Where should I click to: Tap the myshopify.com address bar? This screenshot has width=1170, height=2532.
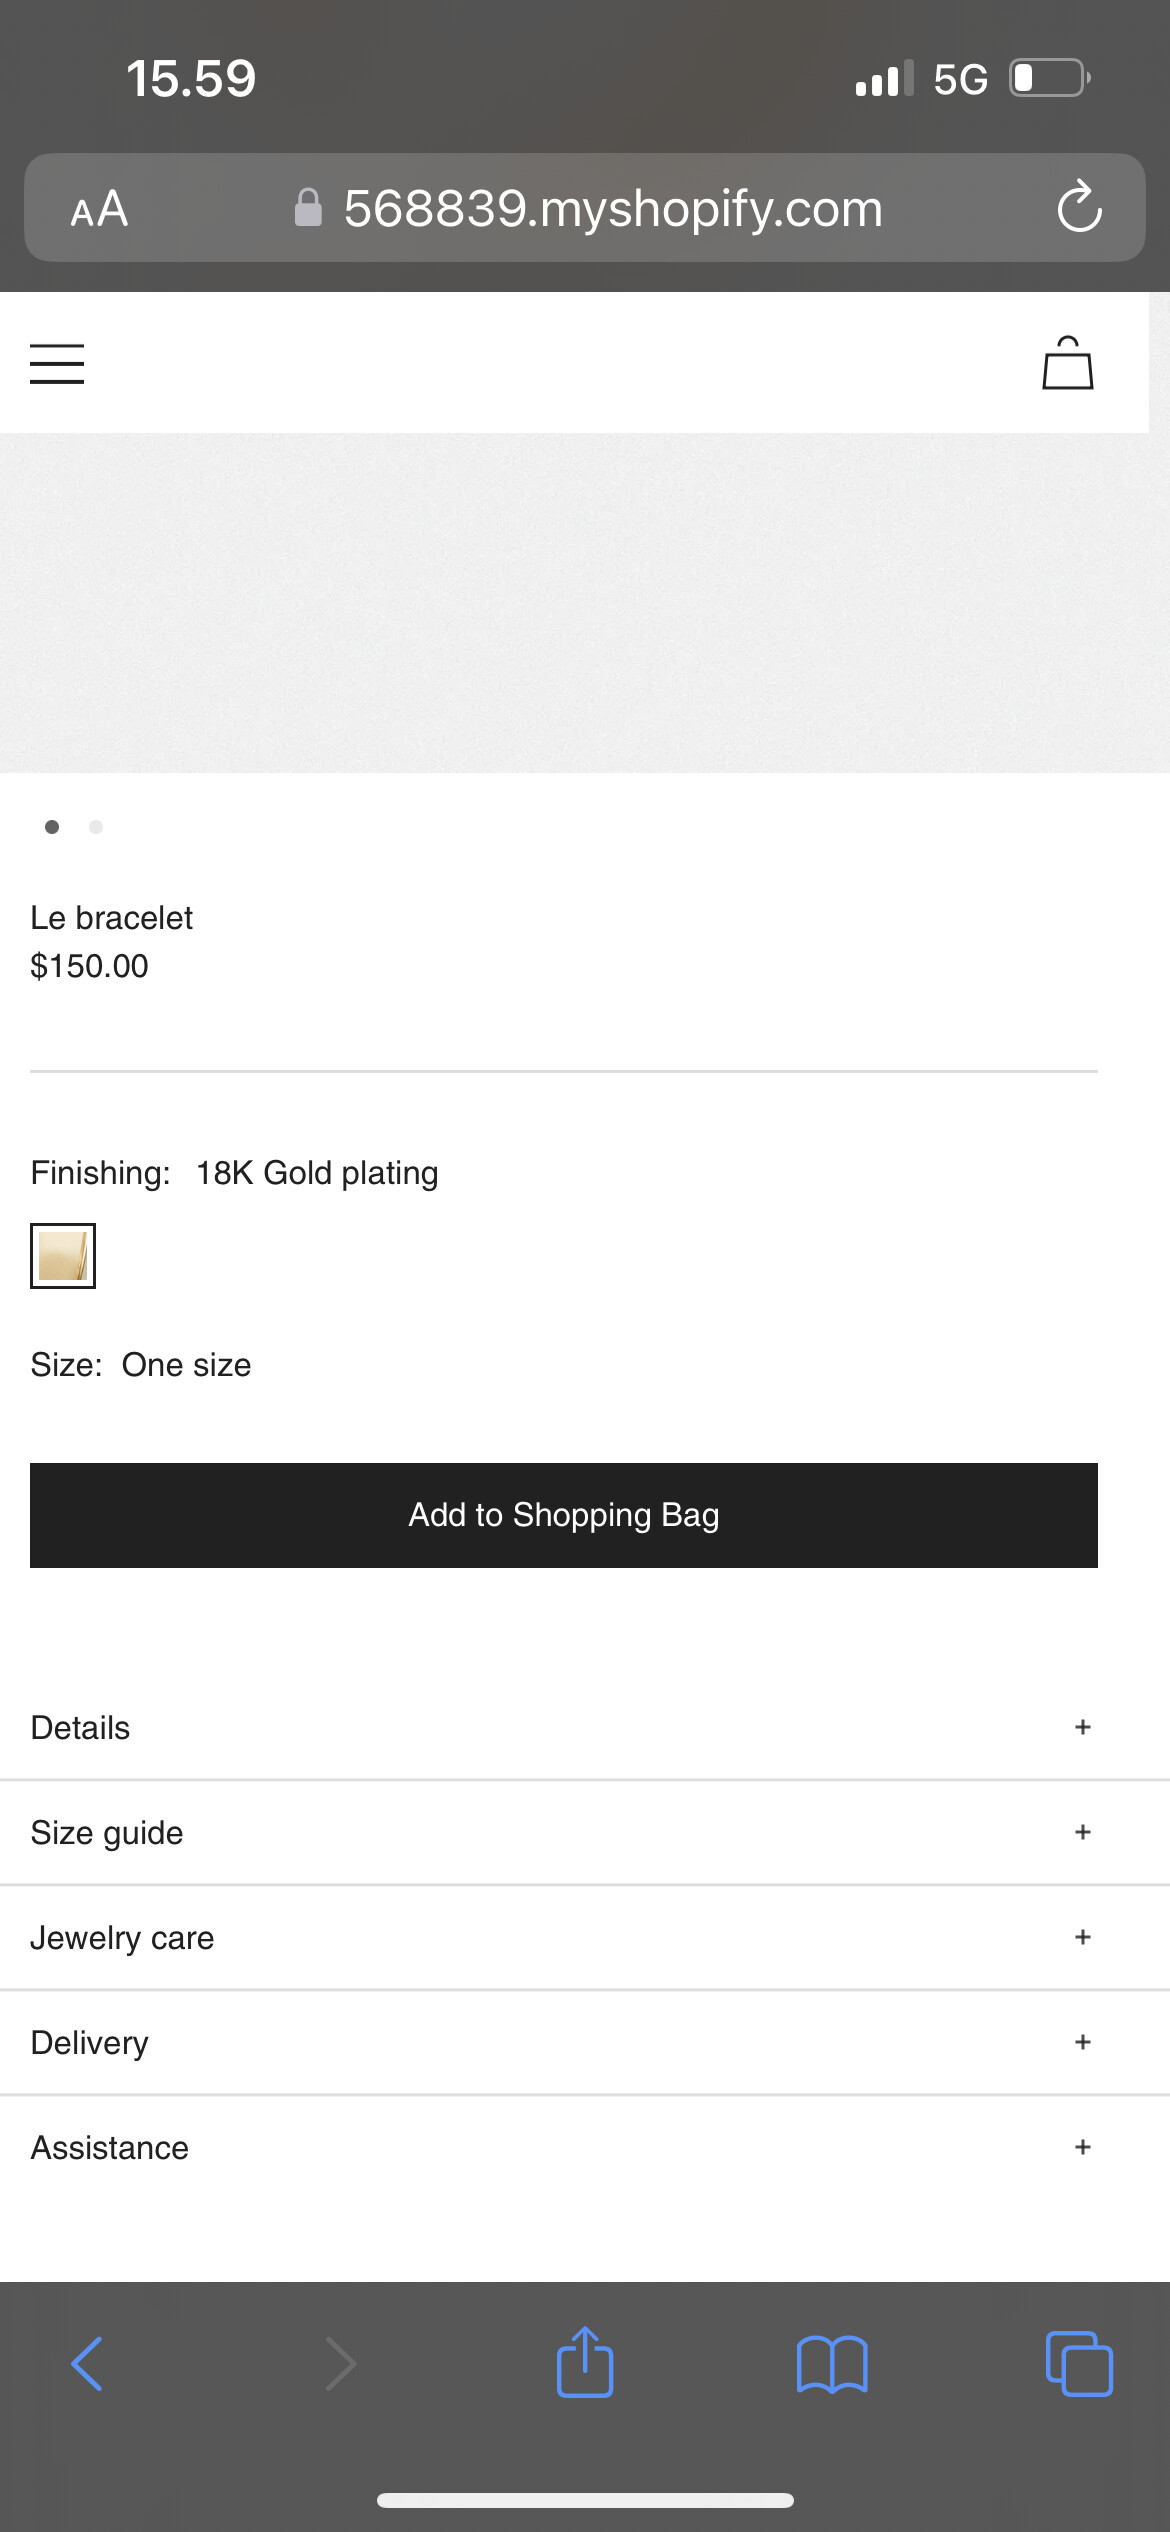(612, 209)
